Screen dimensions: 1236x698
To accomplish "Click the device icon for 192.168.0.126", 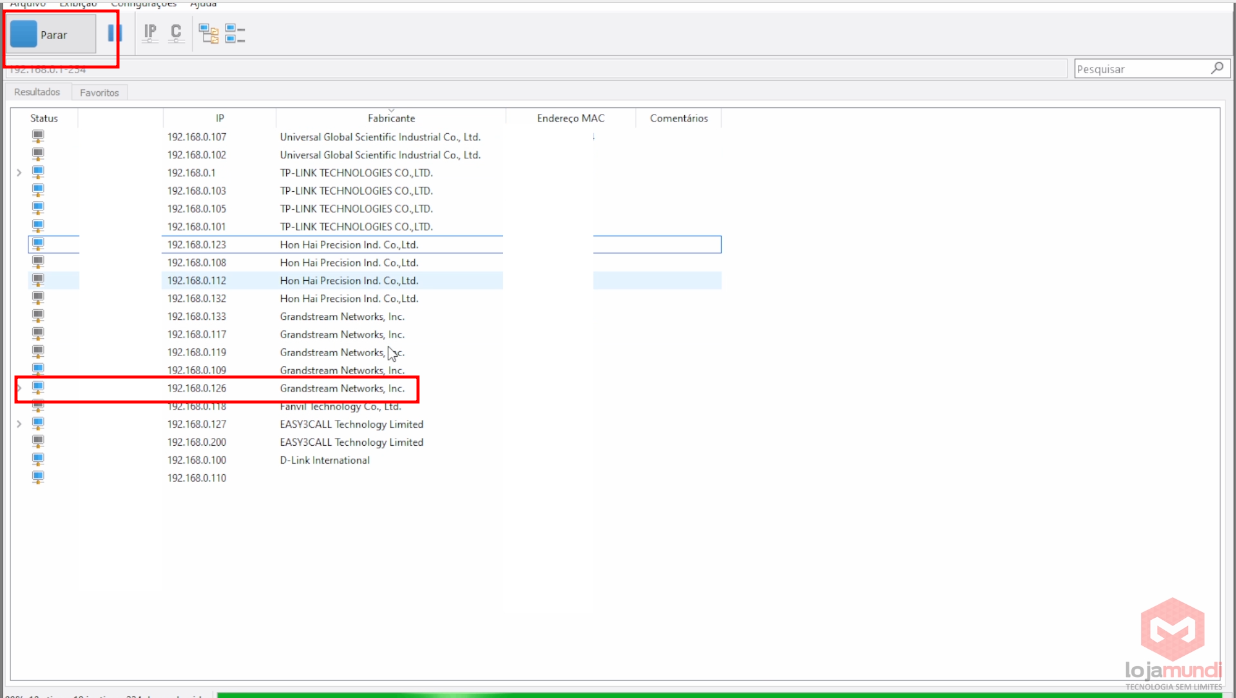I will pyautogui.click(x=38, y=388).
